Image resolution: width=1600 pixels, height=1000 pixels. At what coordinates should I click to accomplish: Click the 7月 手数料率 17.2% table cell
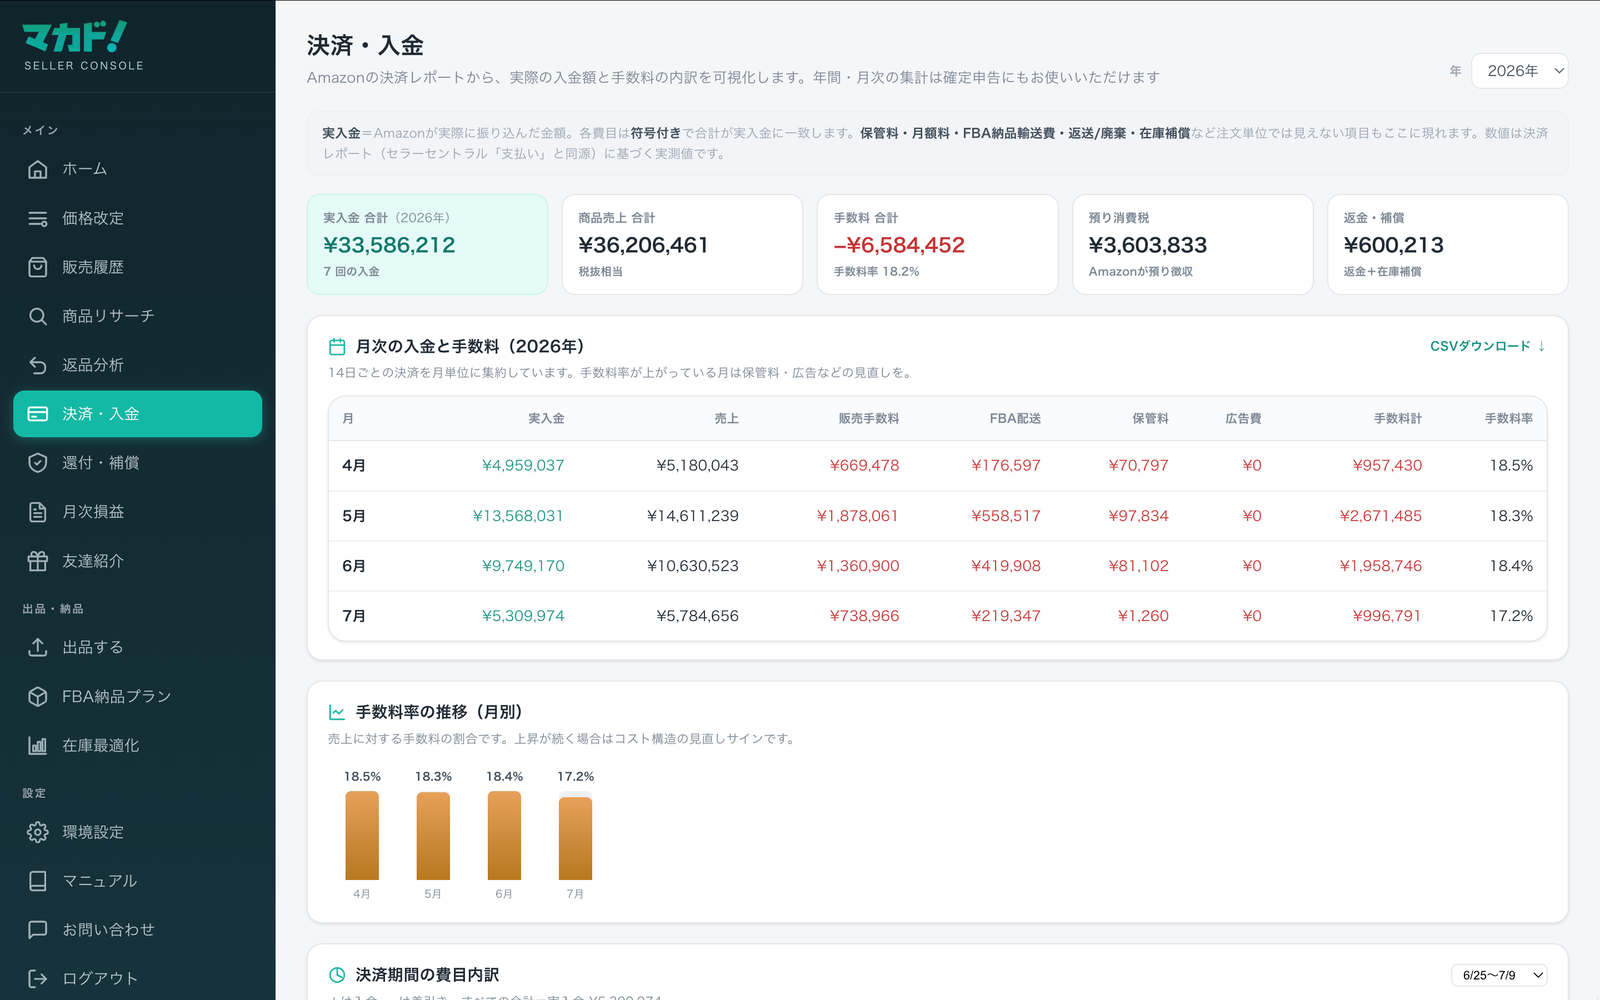click(1511, 616)
